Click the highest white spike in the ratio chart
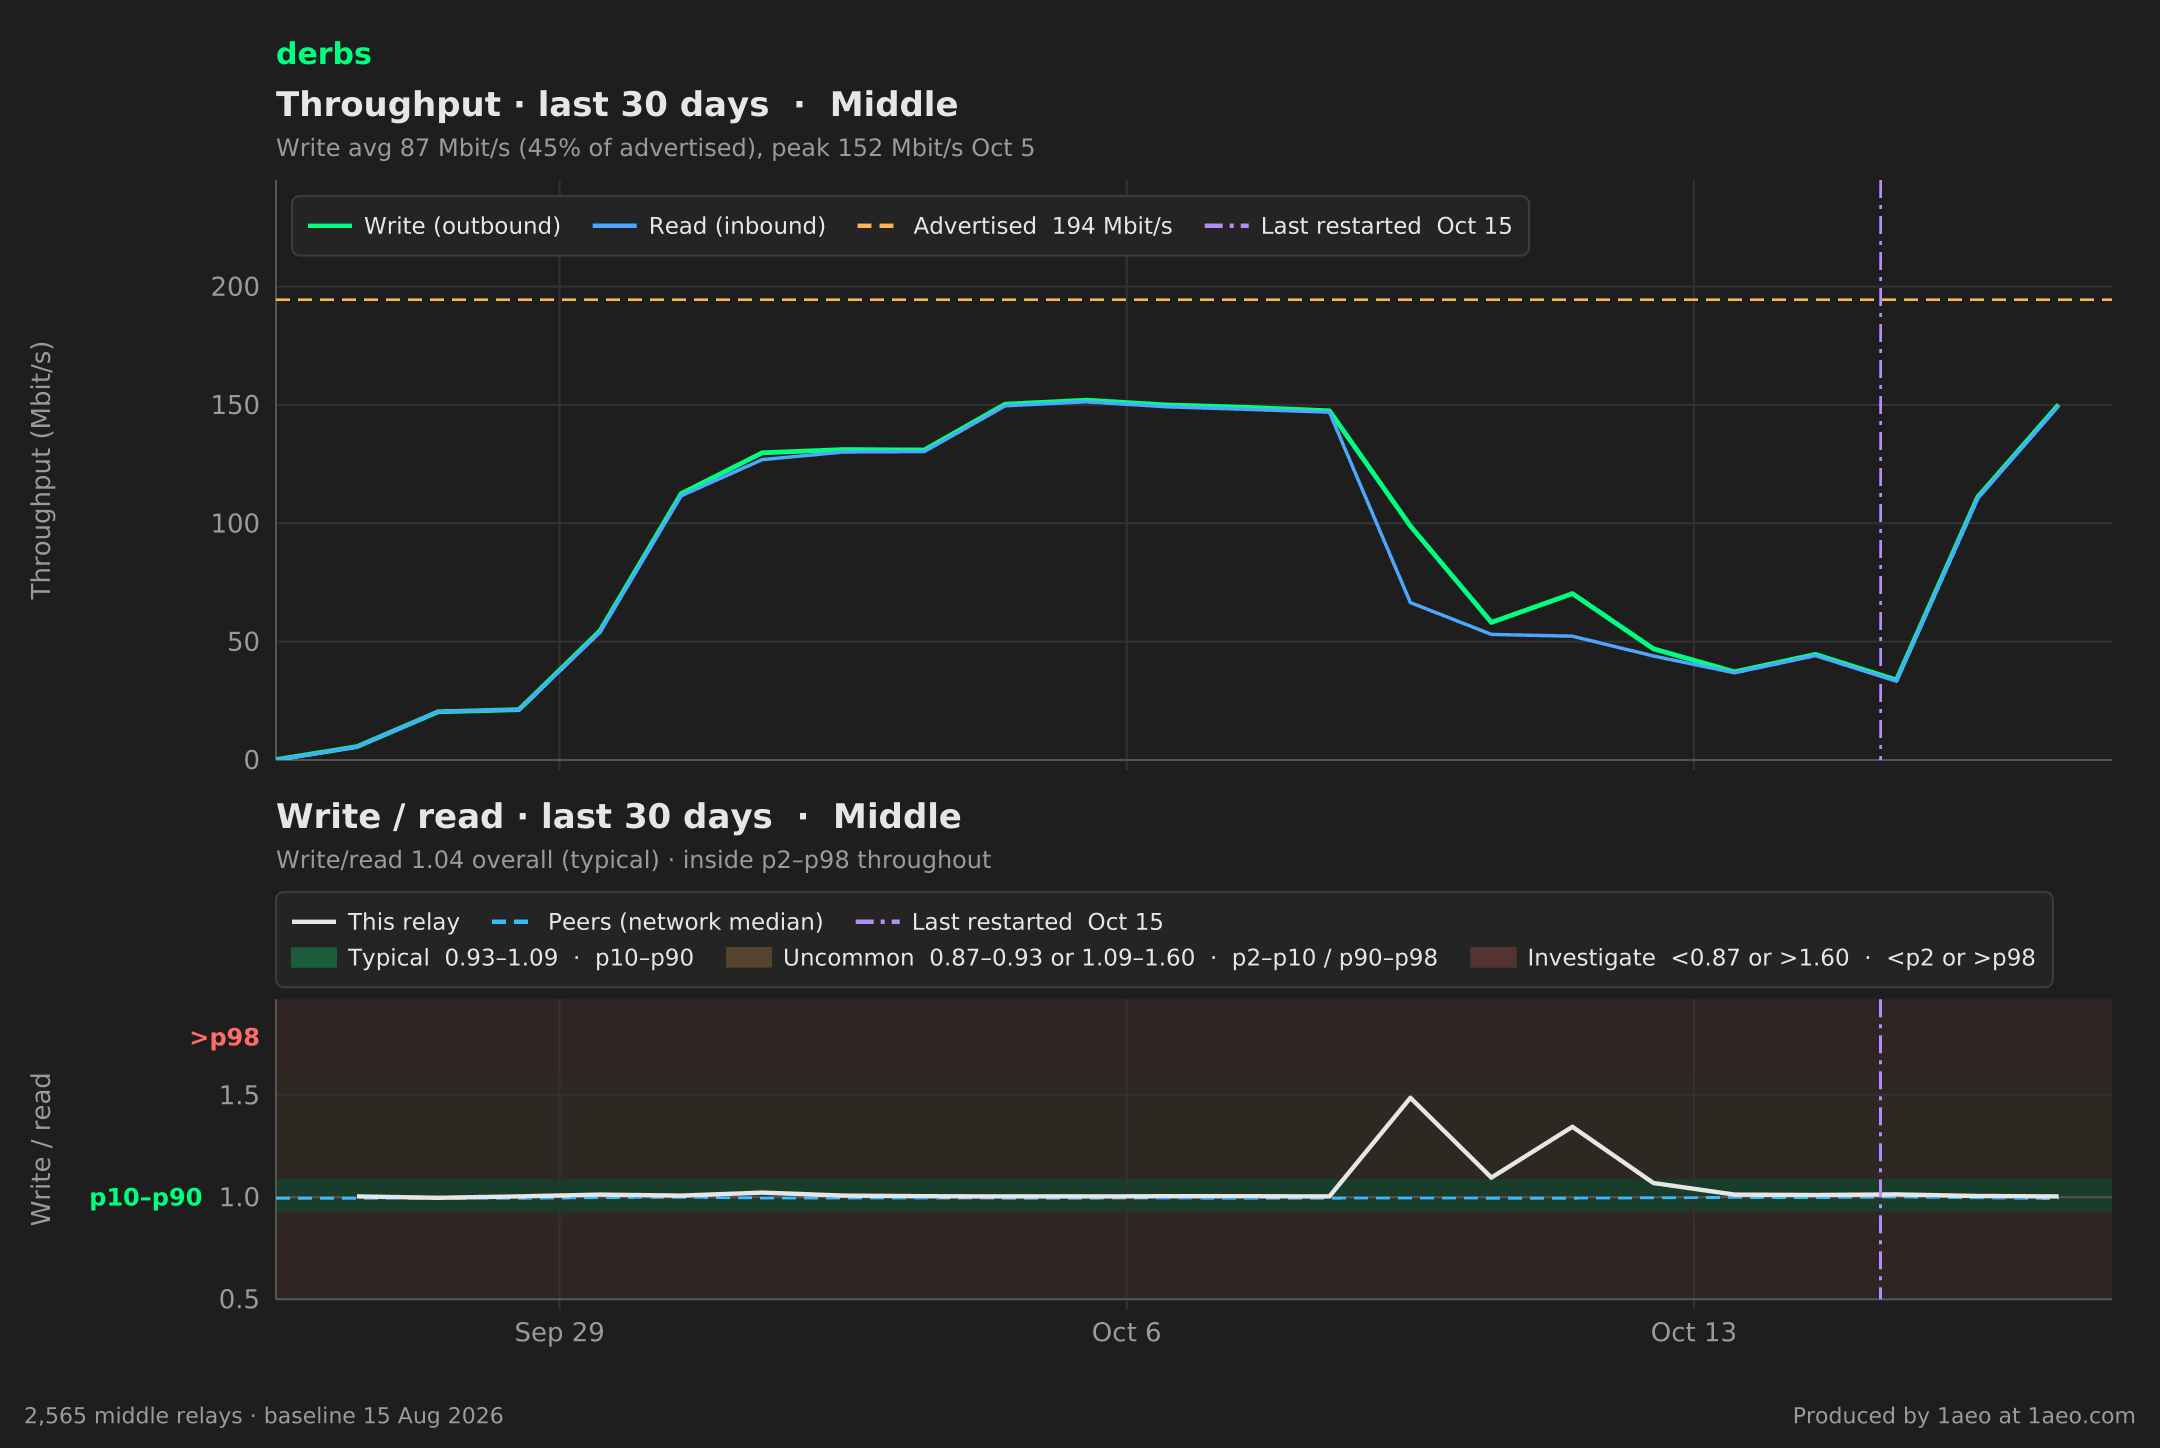2160x1448 pixels. click(1410, 1098)
